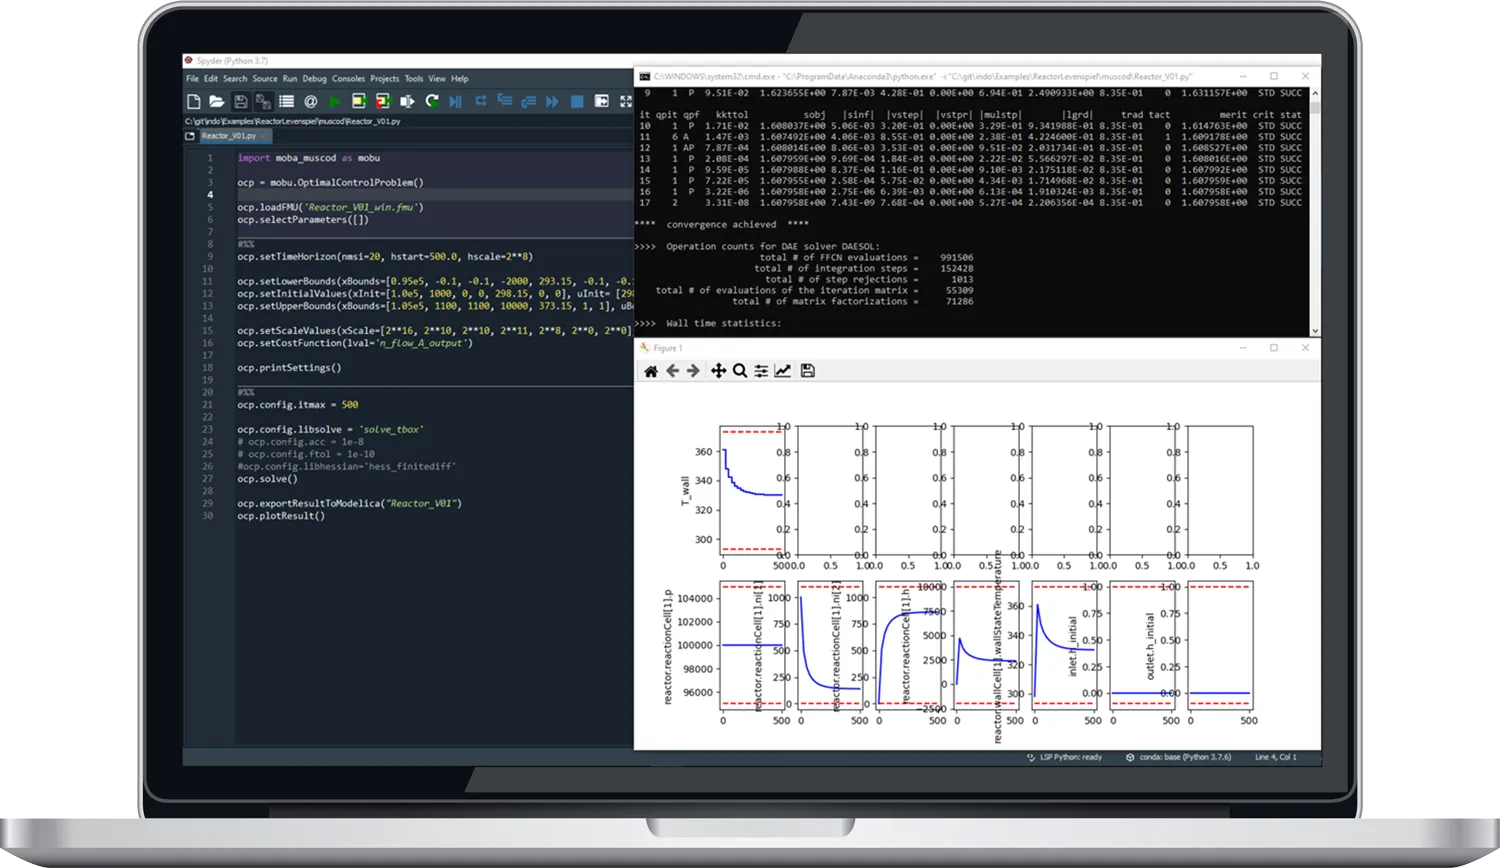
Task: Click line 'import moba_muscod as mobu'
Action: click(x=309, y=158)
